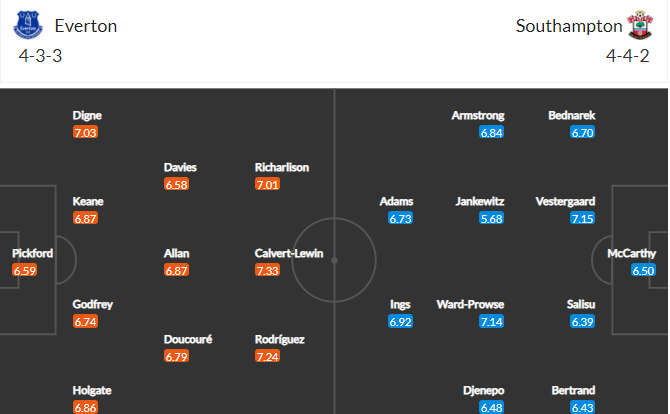Select player Ings in Southampton lineup
The height and width of the screenshot is (414, 670).
400,305
